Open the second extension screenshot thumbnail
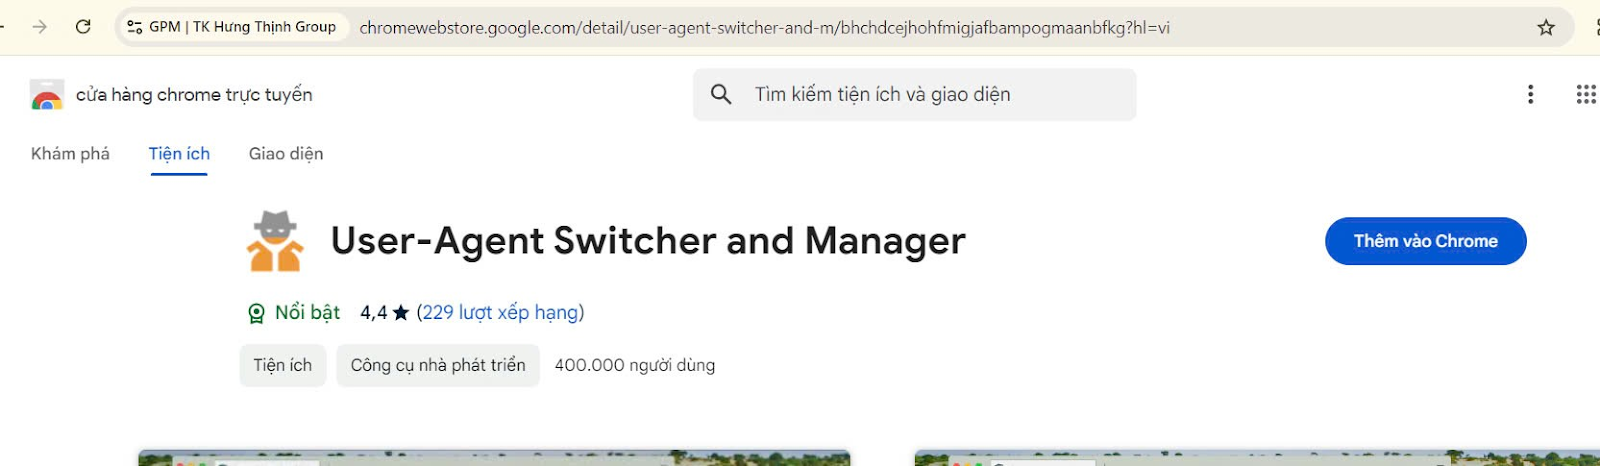 [x=1257, y=458]
